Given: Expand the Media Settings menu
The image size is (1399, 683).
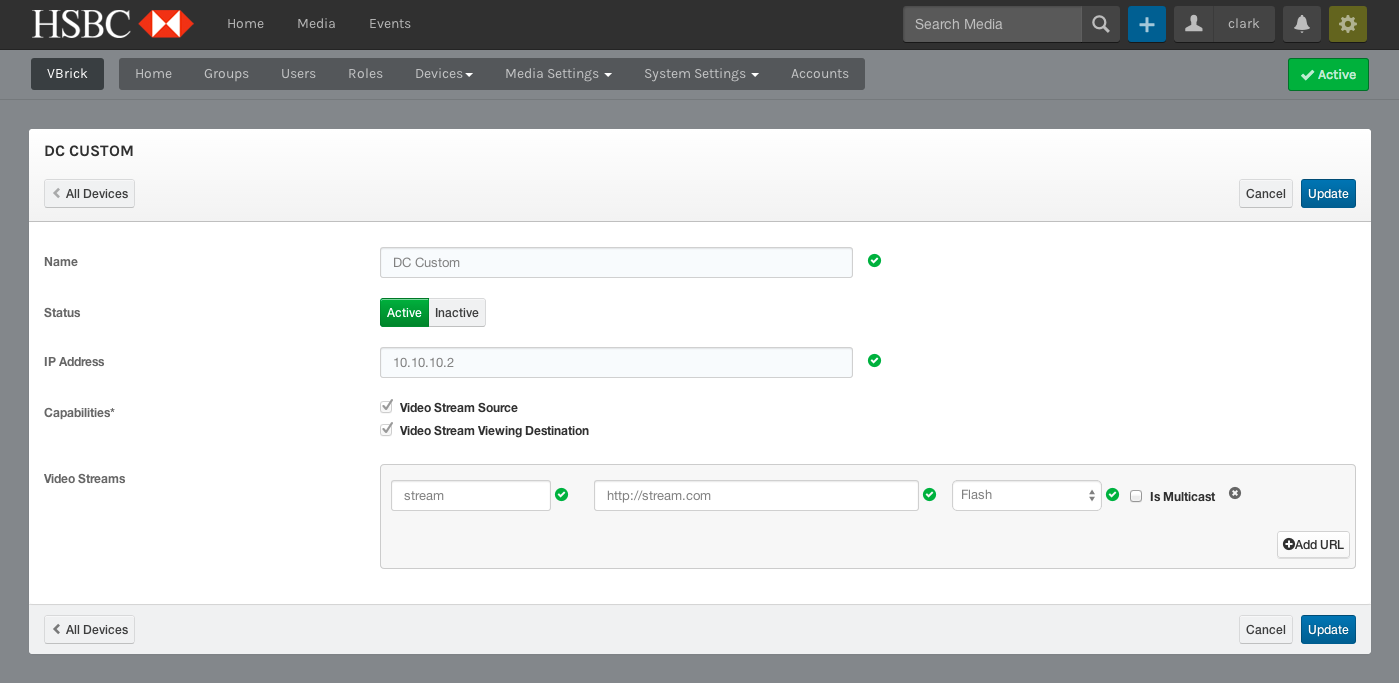Looking at the screenshot, I should [558, 74].
